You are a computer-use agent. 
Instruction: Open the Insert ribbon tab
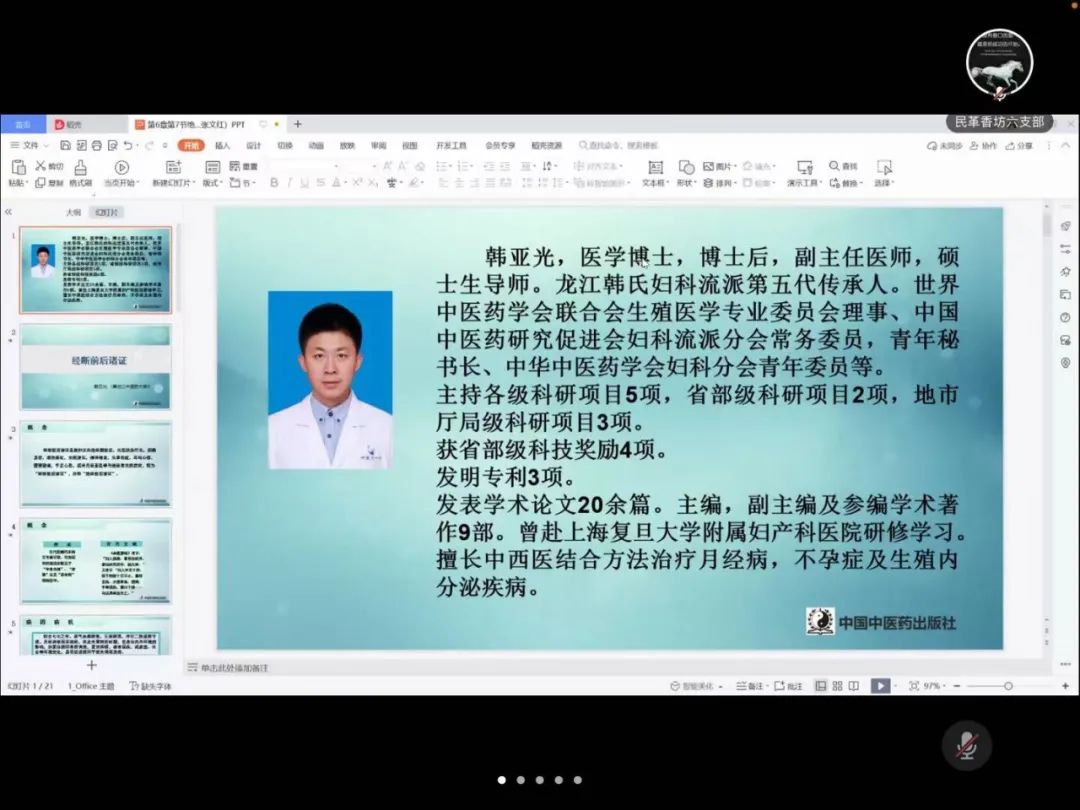(222, 145)
